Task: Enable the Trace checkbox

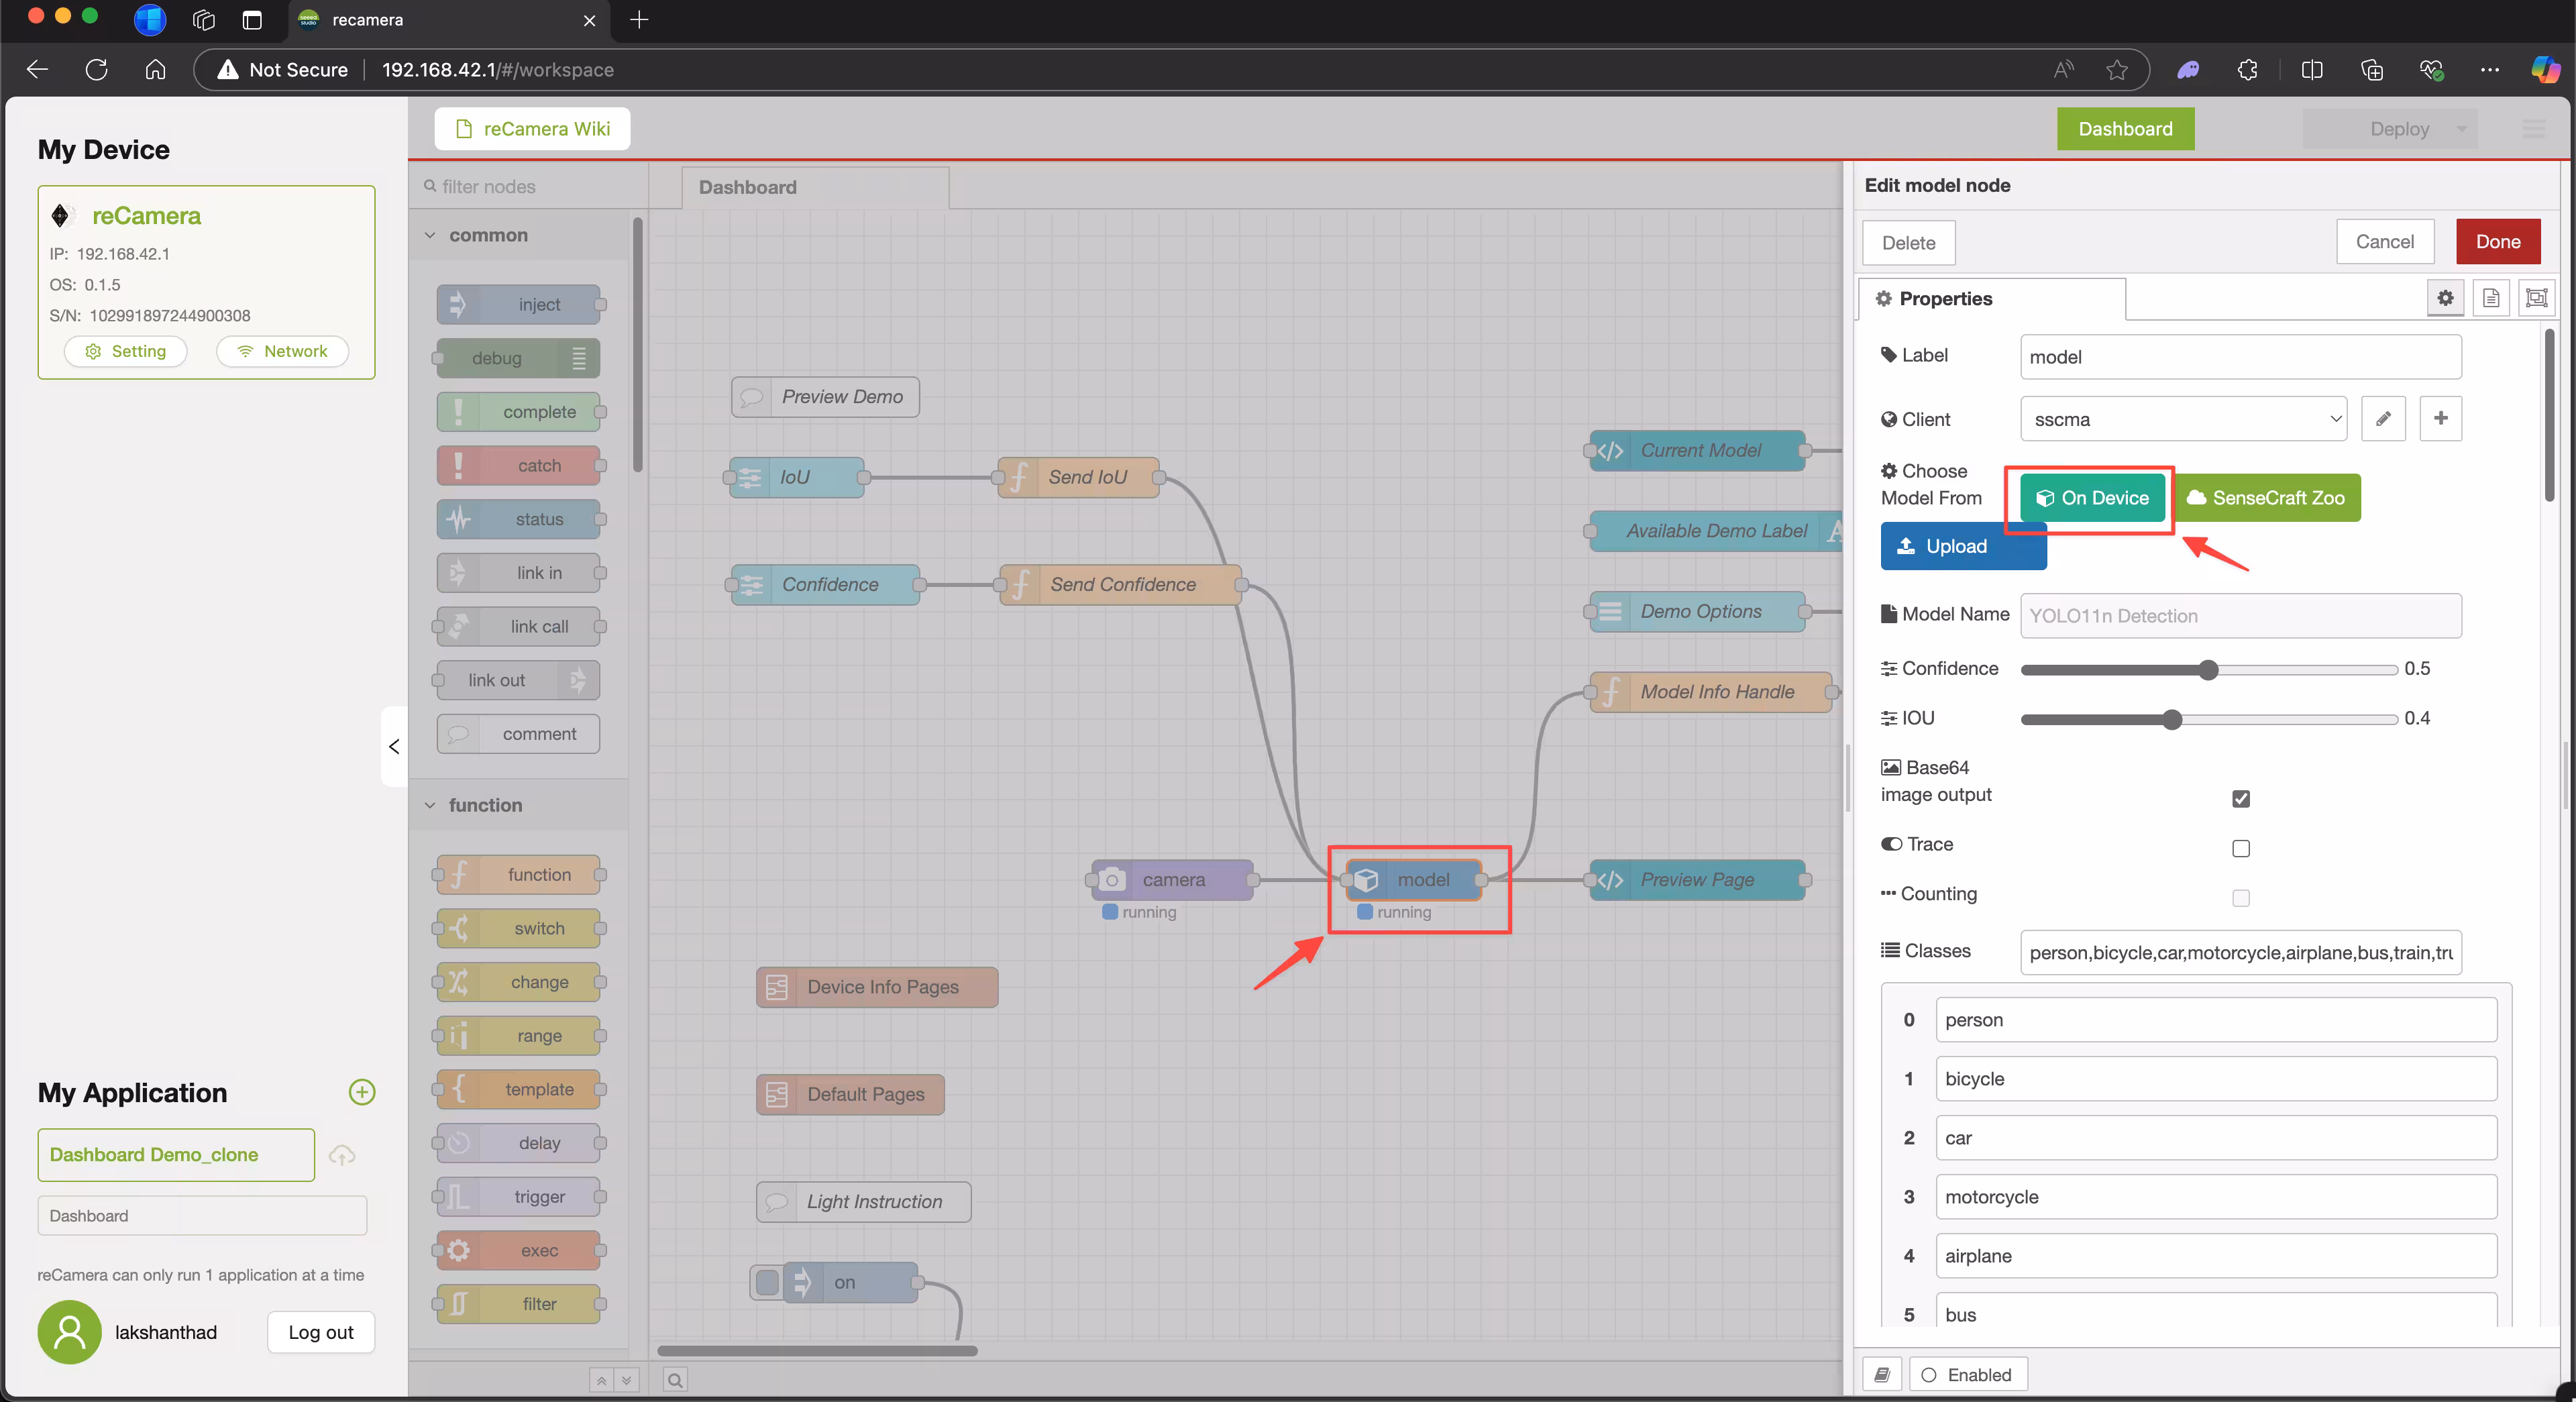Action: pyautogui.click(x=2240, y=848)
